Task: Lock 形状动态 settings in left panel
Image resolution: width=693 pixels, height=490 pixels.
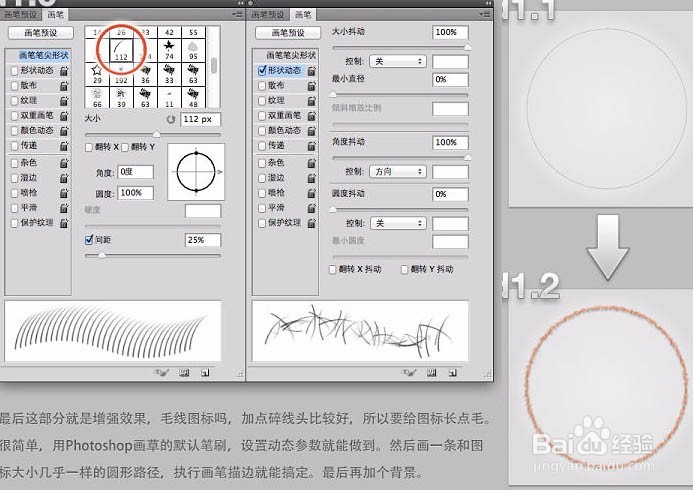Action: (x=64, y=71)
